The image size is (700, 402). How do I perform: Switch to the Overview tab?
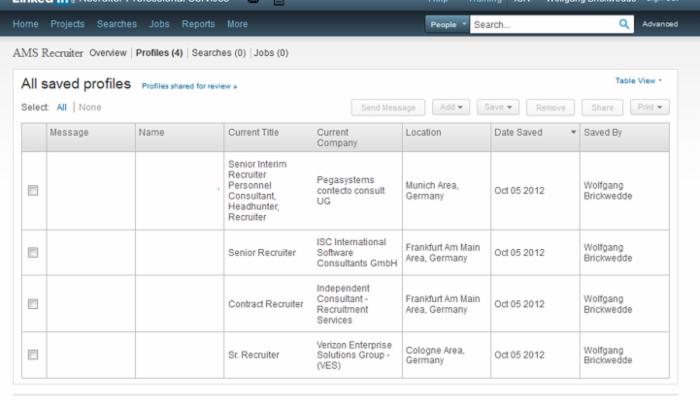[108, 52]
